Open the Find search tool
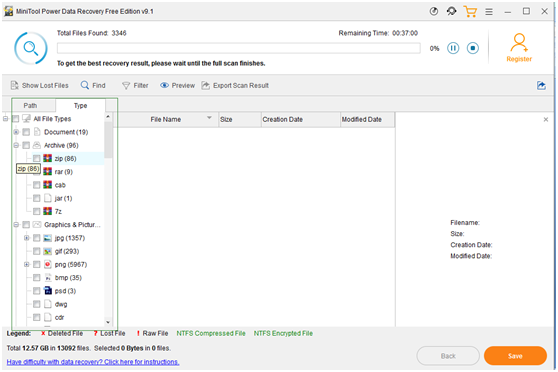 [93, 85]
